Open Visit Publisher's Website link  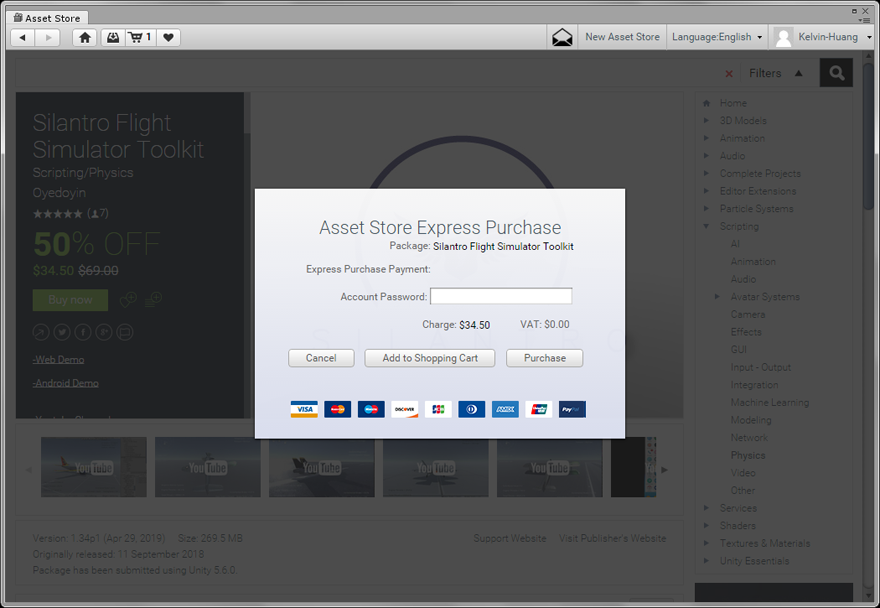tap(612, 538)
